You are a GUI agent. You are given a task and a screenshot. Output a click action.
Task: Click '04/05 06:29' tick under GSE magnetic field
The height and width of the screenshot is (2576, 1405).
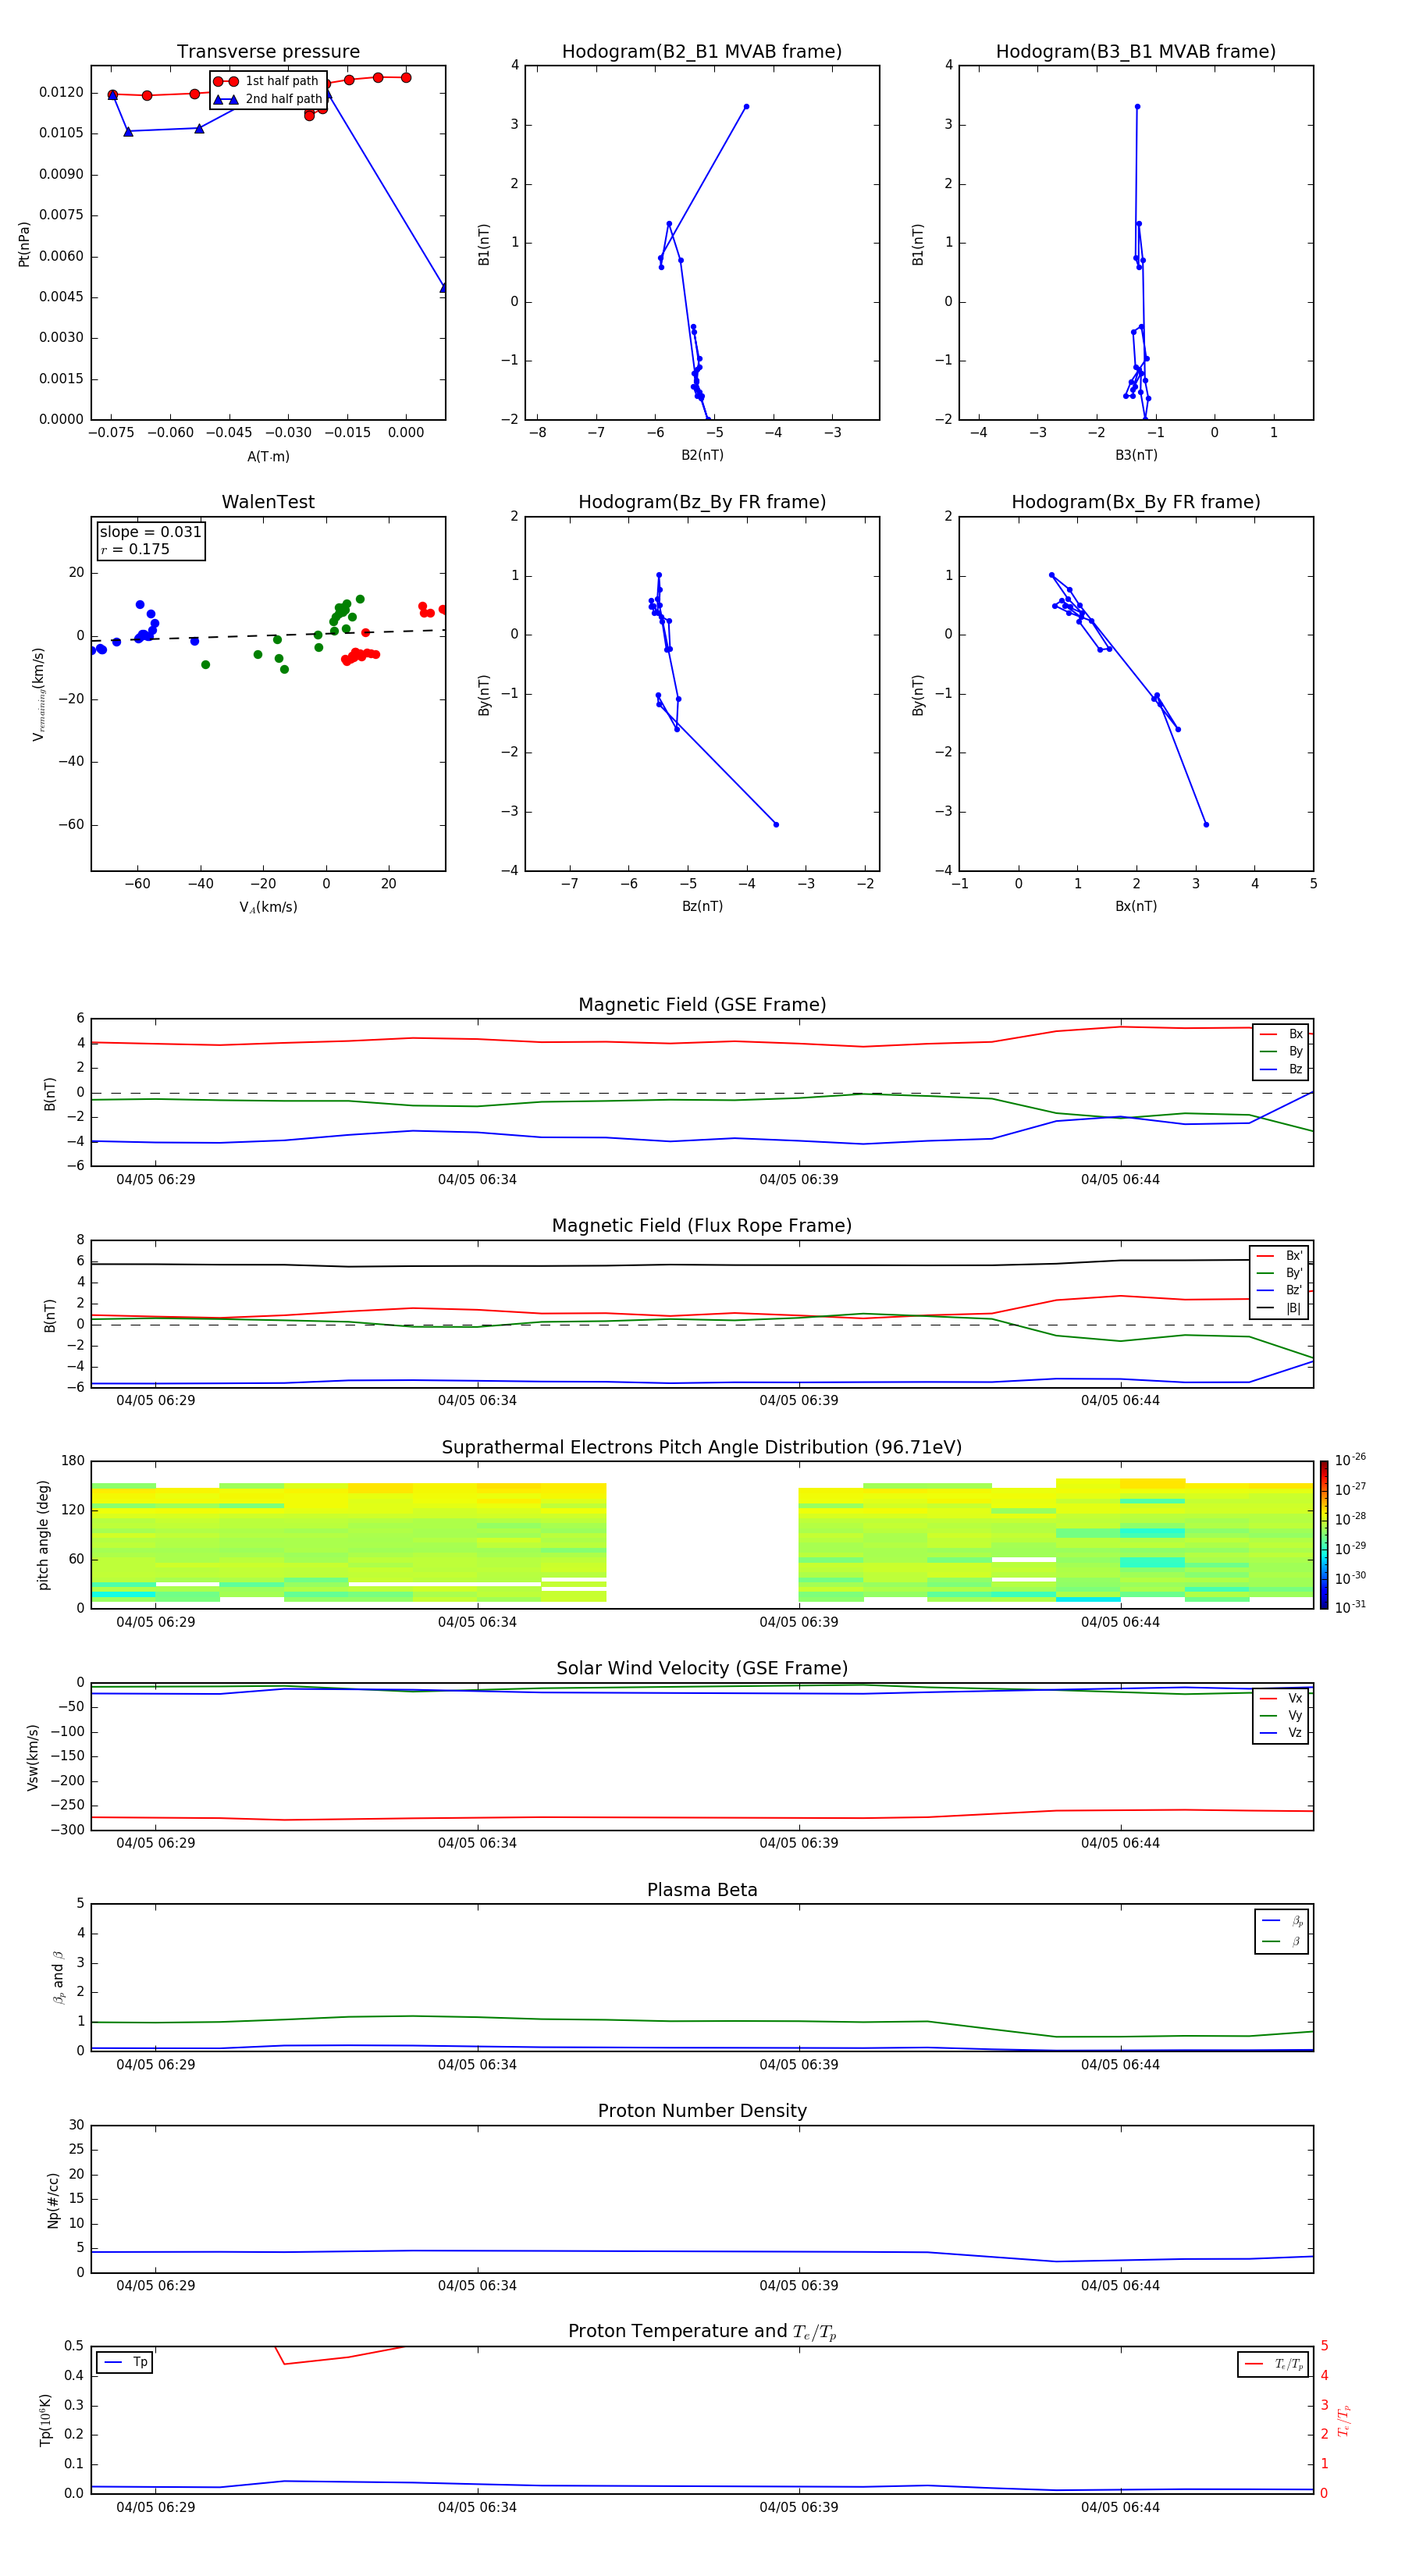pyautogui.click(x=156, y=1179)
